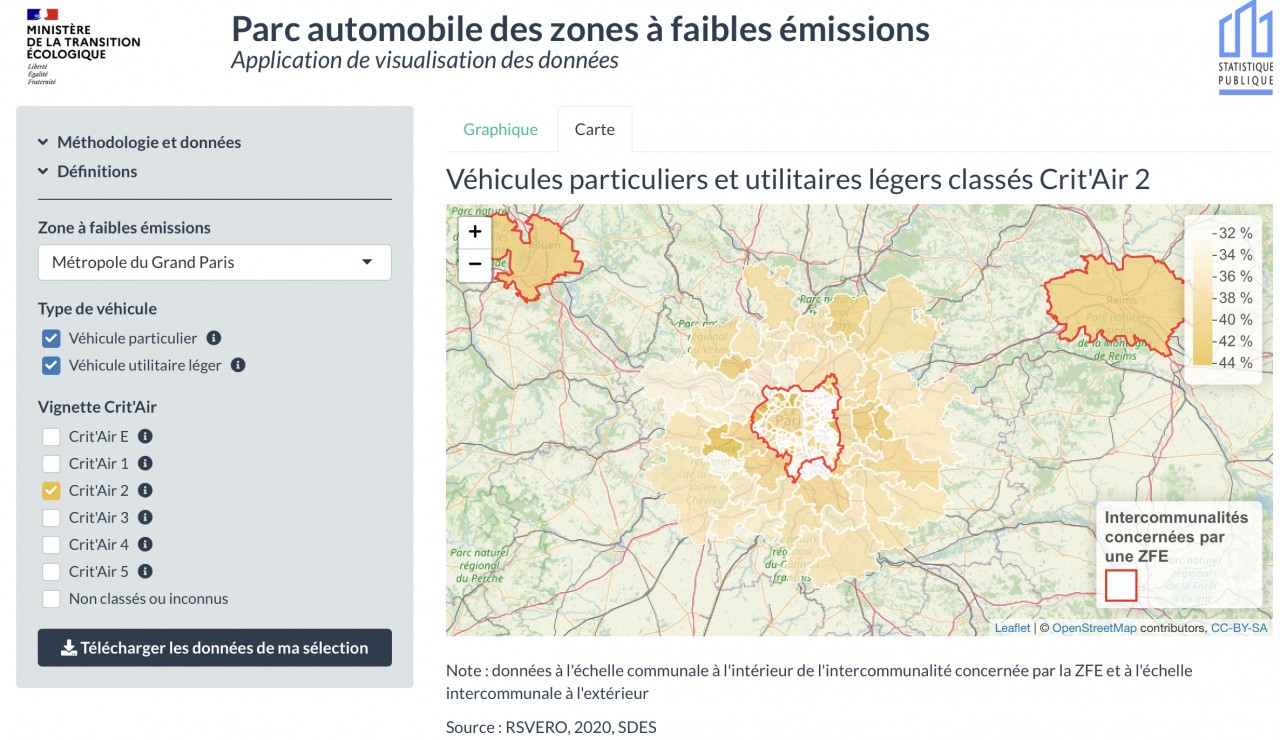
Task: Click the 'Vignette Crit'Air' heading
Action: [97, 407]
